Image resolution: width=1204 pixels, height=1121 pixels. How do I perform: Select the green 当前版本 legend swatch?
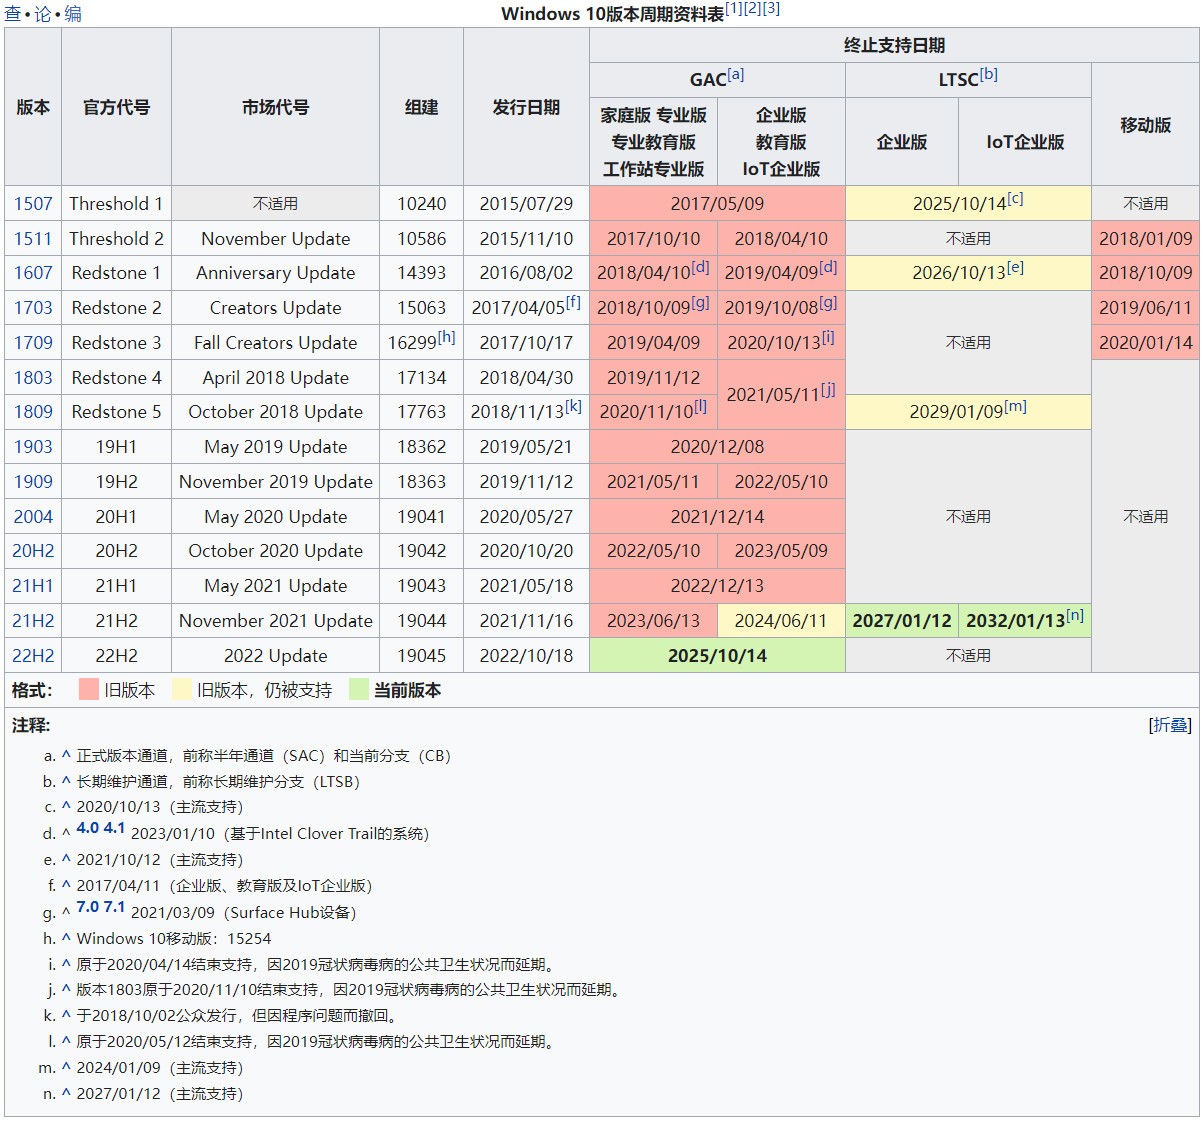coord(359,690)
